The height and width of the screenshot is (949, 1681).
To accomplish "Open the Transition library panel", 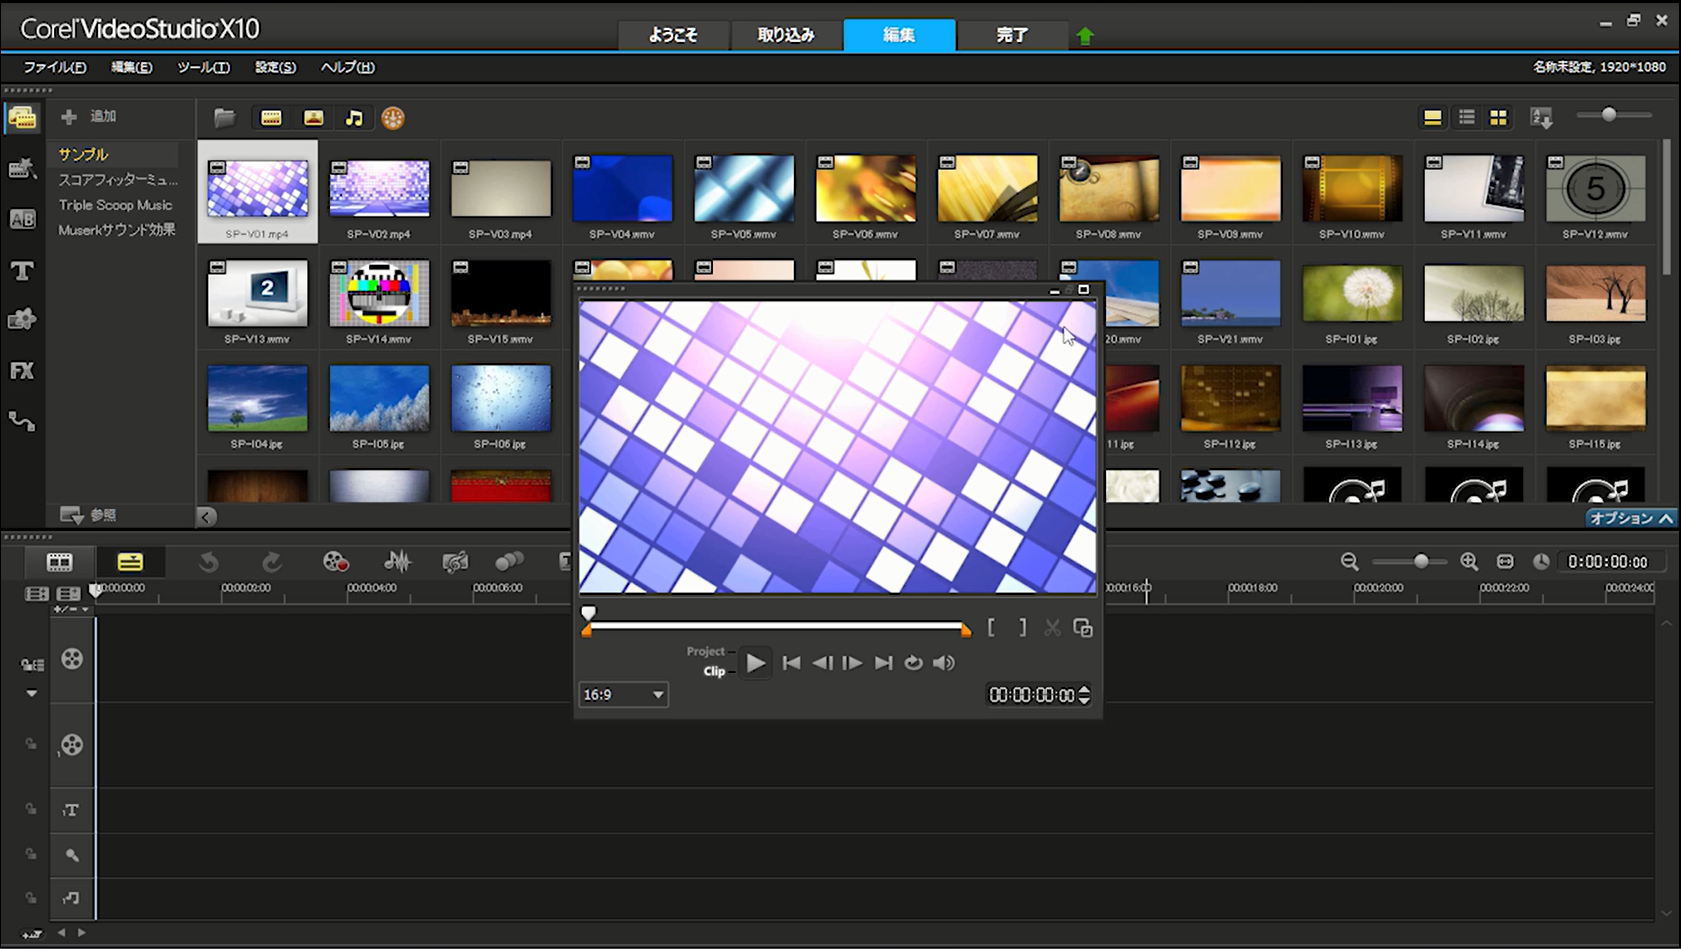I will click(22, 219).
